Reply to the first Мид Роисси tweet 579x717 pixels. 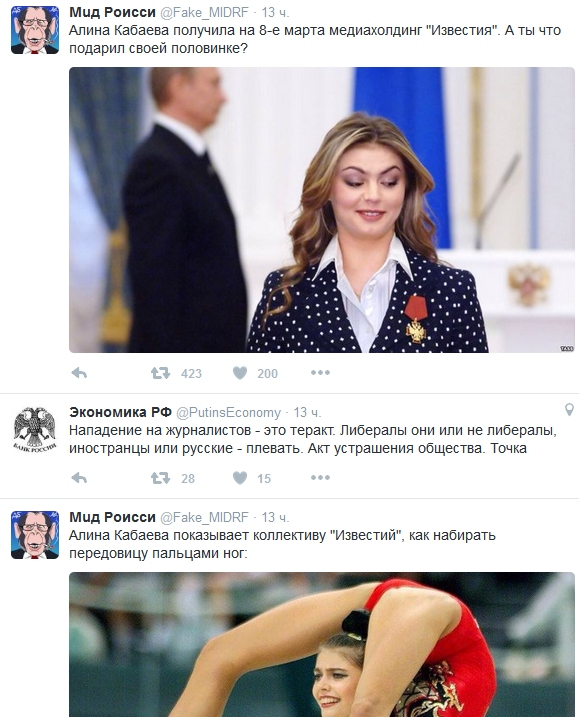pyautogui.click(x=80, y=373)
